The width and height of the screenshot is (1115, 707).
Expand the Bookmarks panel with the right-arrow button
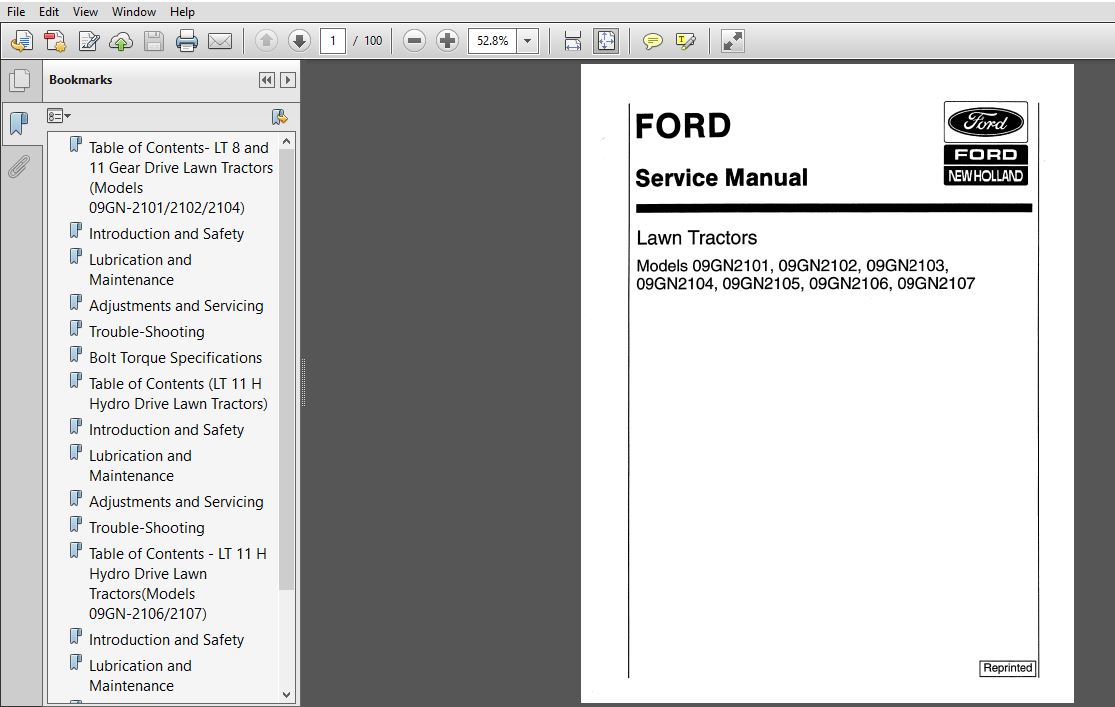tap(288, 80)
